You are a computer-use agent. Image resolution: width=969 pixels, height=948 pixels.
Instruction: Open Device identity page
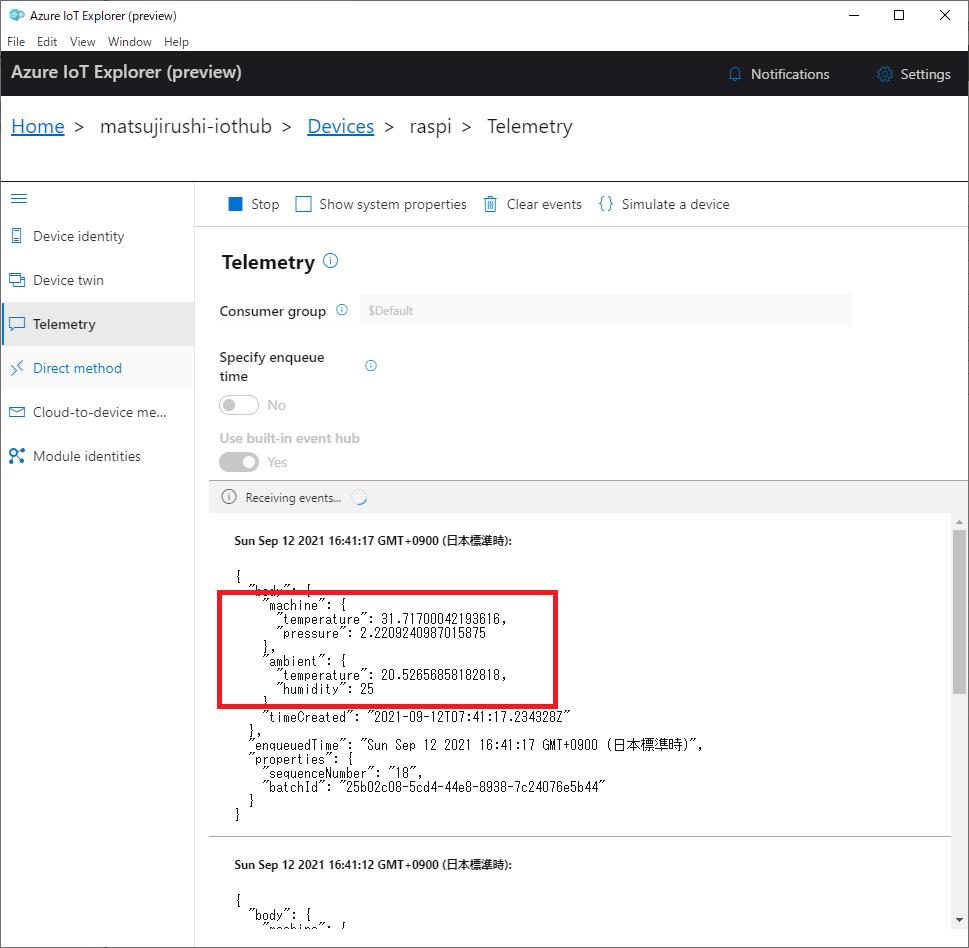coord(98,236)
